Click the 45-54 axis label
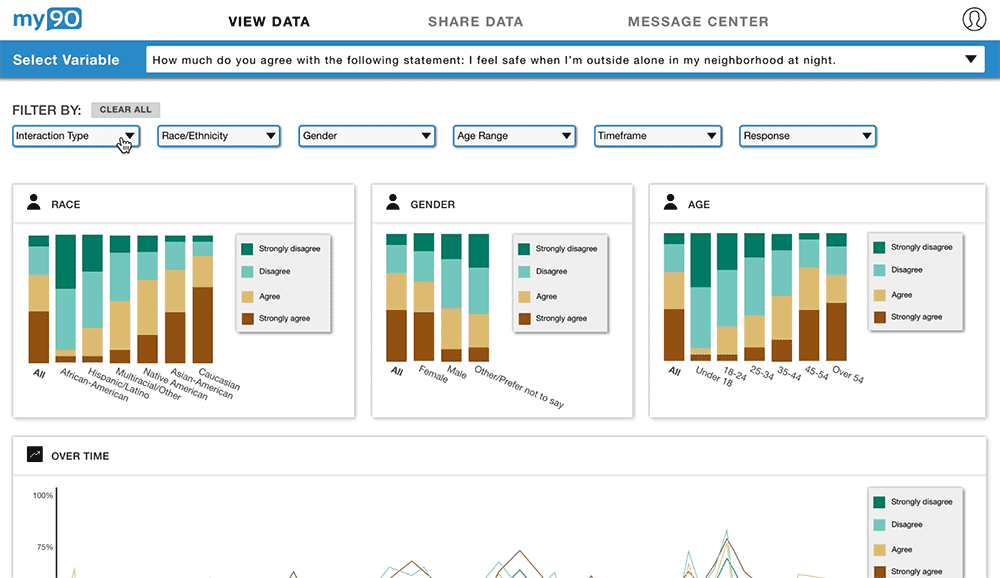The height and width of the screenshot is (578, 1000). click(x=816, y=373)
